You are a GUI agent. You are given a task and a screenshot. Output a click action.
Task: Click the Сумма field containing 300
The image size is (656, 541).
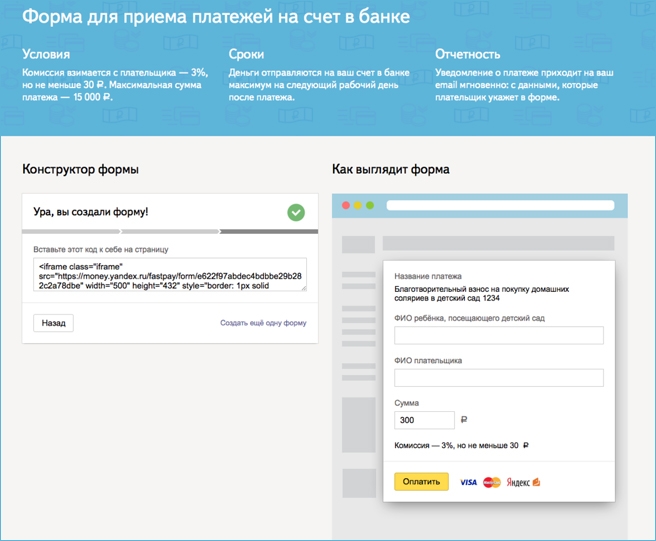[424, 420]
